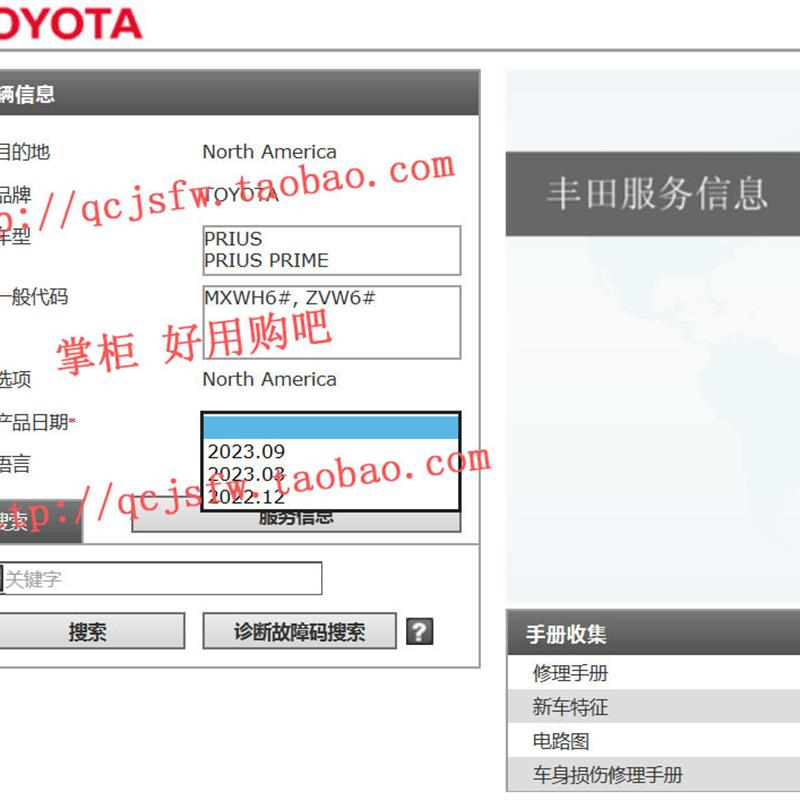Select product date 2023.09
Image resolution: width=800 pixels, height=800 pixels.
tap(332, 451)
